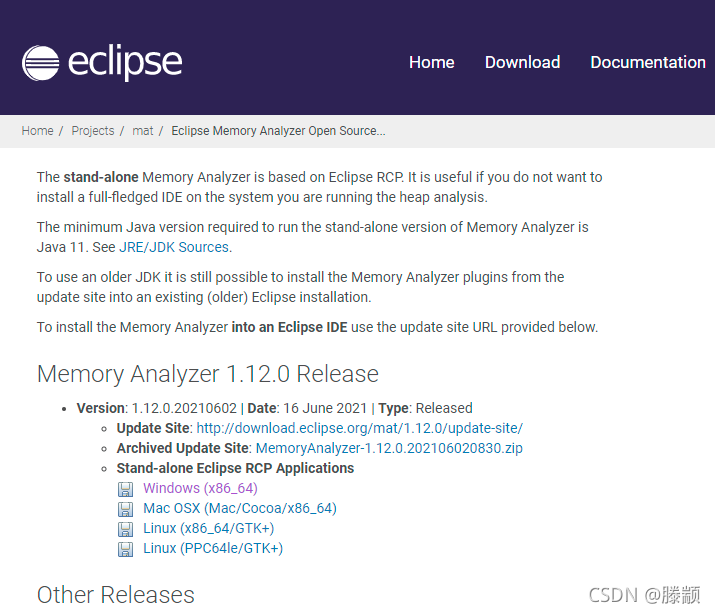
Task: Click floppy disk icon beside Mac OSX download
Action: click(125, 509)
